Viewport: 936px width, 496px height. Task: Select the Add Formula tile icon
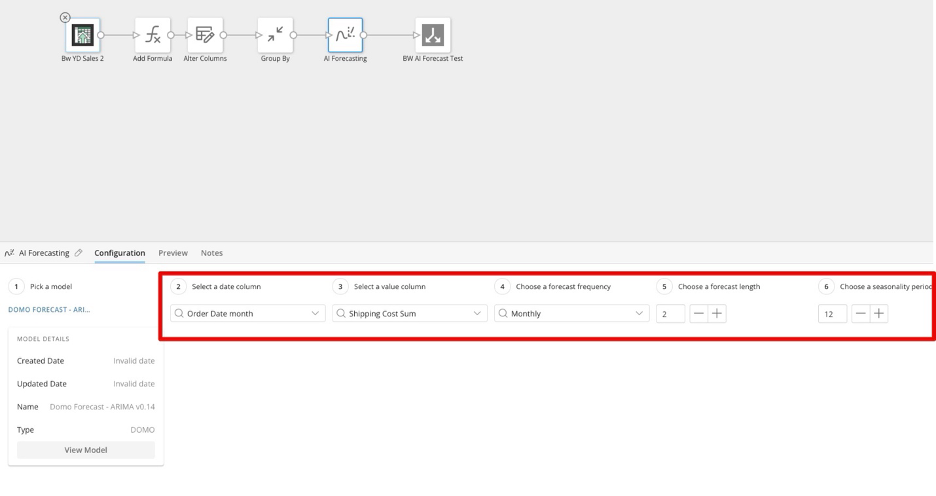click(x=153, y=35)
